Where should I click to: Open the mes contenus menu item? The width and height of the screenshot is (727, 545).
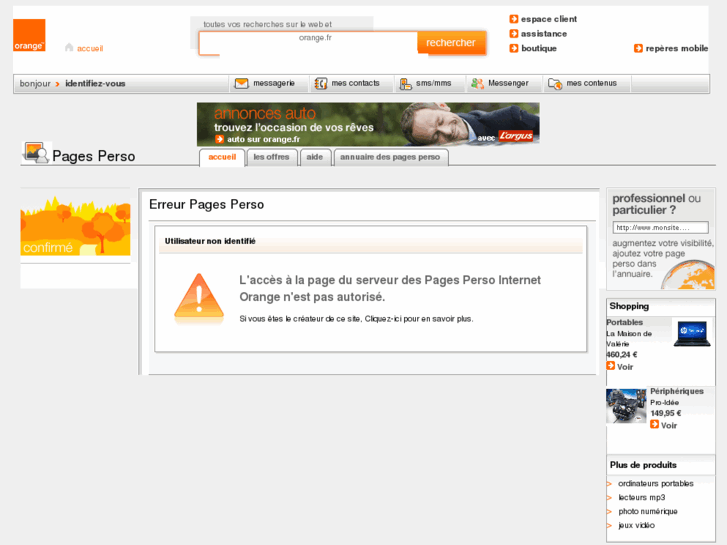pyautogui.click(x=592, y=83)
